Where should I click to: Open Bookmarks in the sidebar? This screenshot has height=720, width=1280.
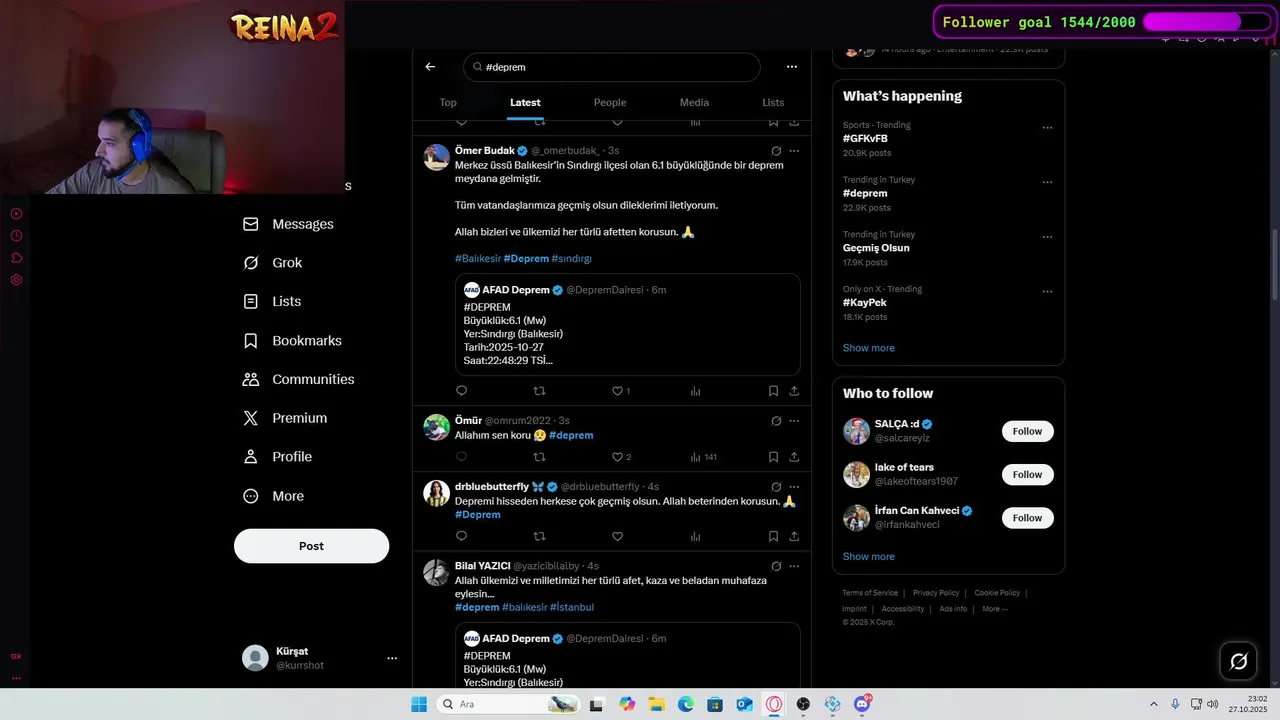click(292, 341)
